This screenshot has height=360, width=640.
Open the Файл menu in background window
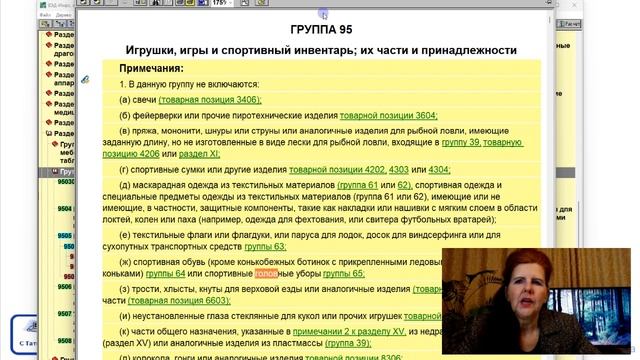(45, 15)
